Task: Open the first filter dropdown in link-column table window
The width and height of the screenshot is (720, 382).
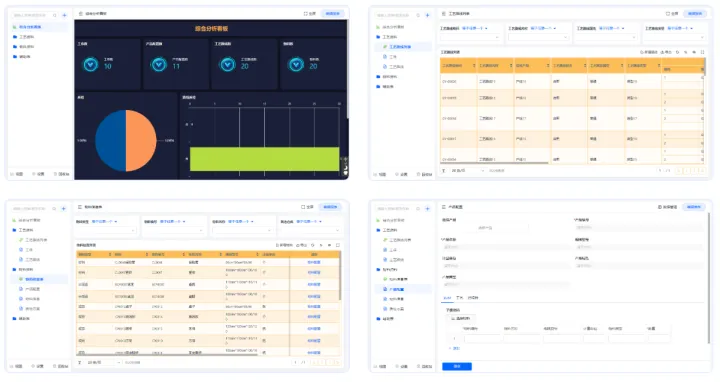Action: click(106, 230)
